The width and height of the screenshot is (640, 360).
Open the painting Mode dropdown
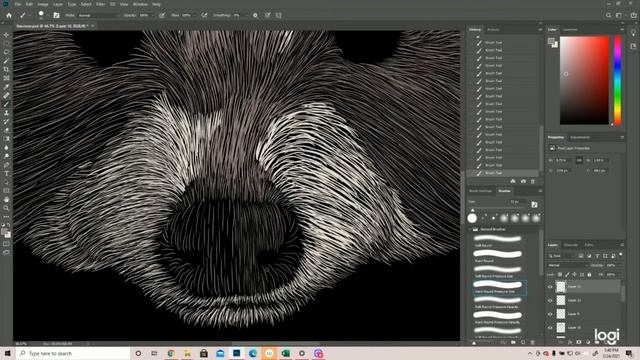click(98, 15)
